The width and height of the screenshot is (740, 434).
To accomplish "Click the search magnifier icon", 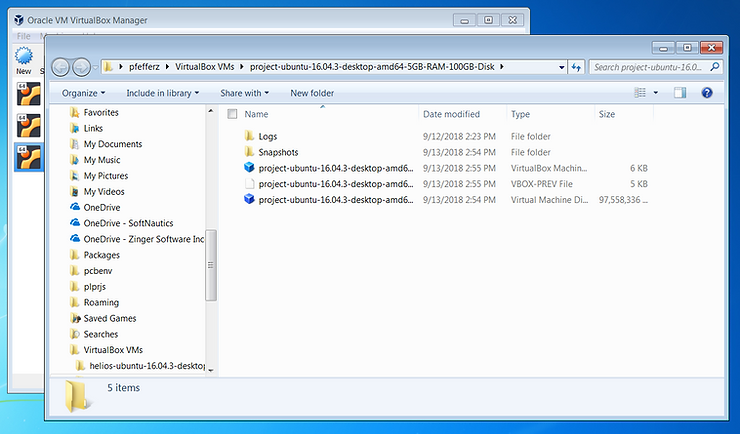I will (715, 67).
